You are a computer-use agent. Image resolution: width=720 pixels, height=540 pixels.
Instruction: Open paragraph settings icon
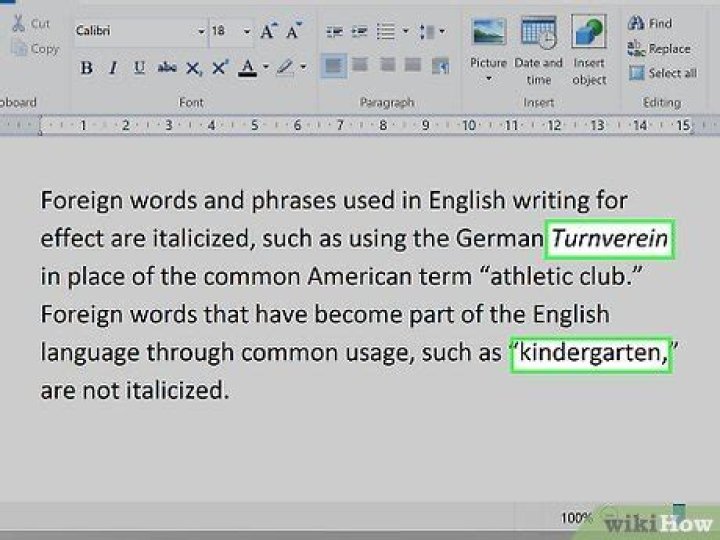pos(440,66)
